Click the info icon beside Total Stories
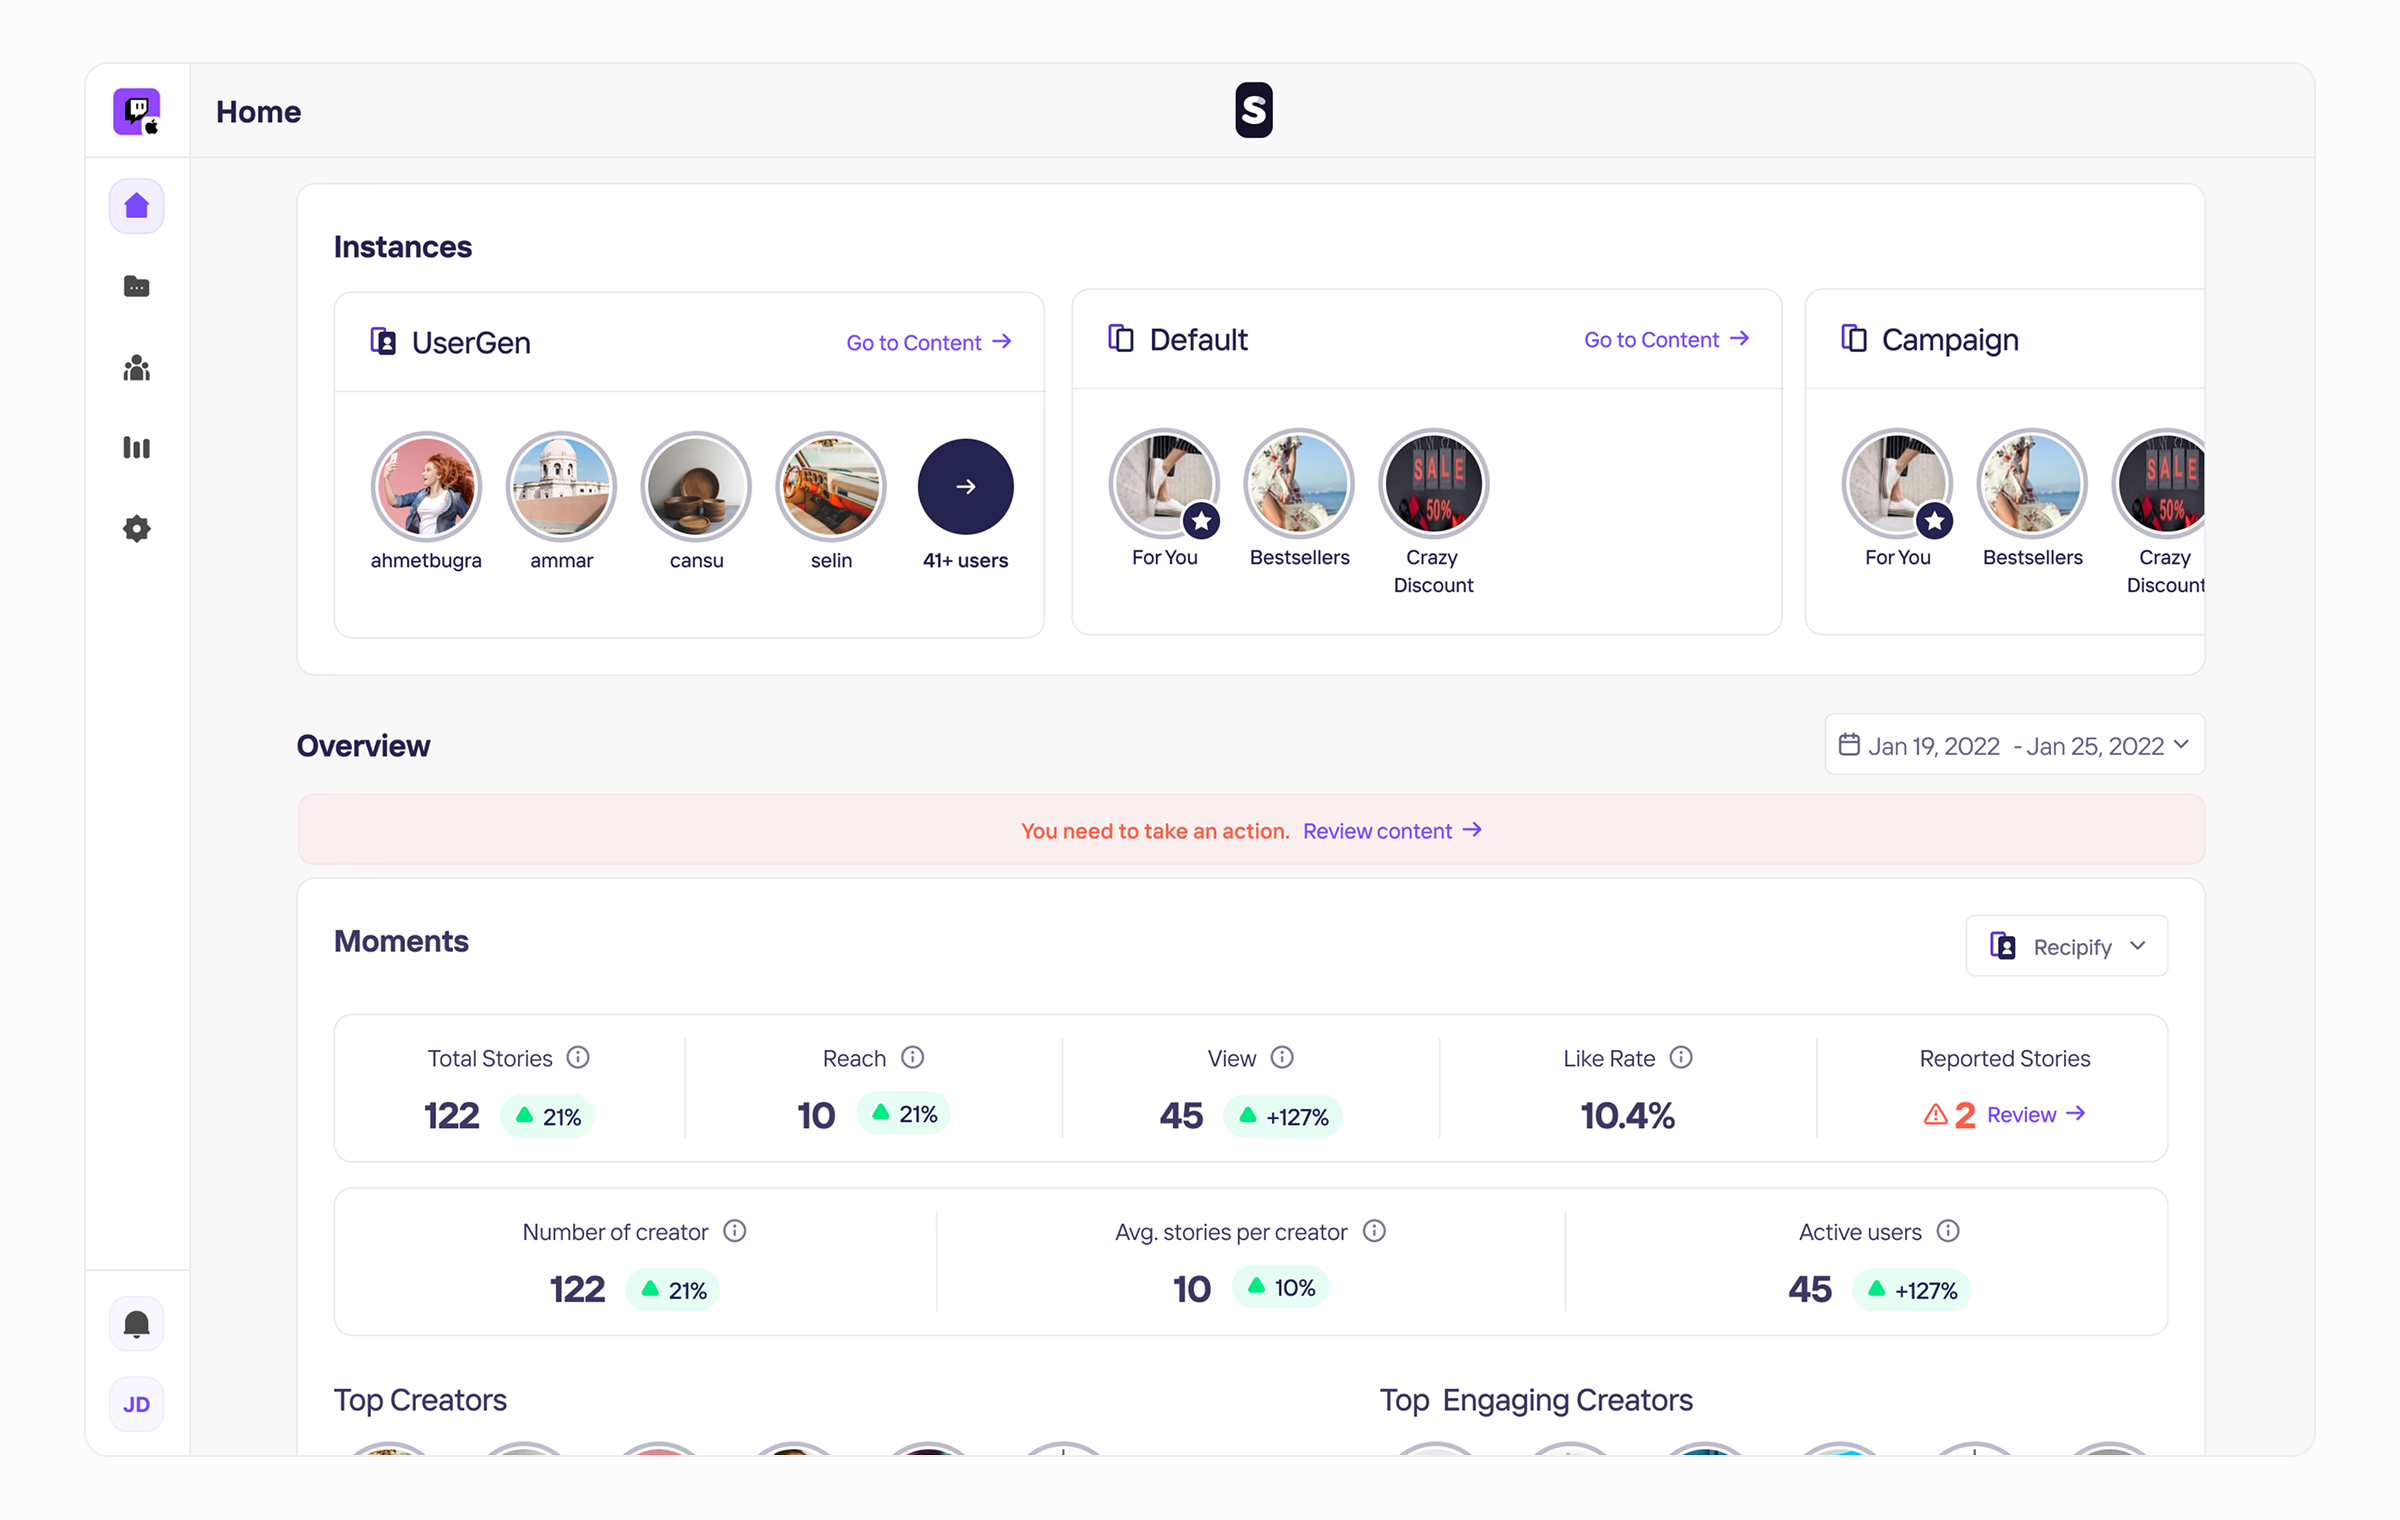Image resolution: width=2400 pixels, height=1520 pixels. point(578,1057)
